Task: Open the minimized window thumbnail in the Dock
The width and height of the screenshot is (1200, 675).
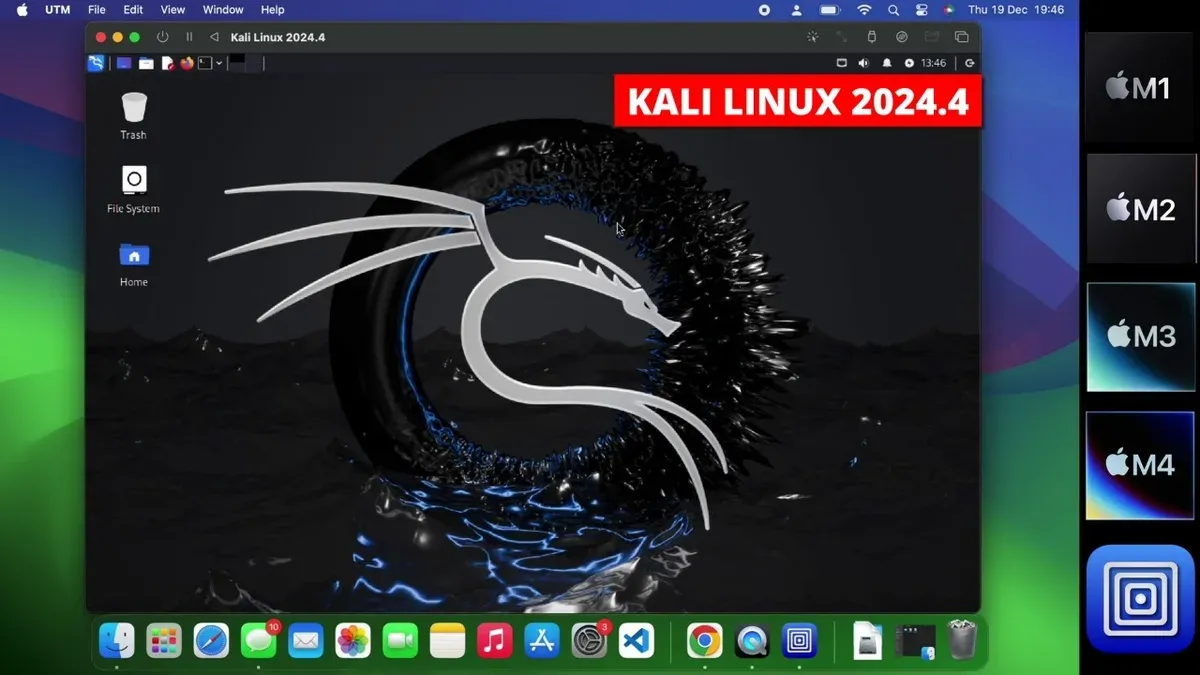Action: coord(915,642)
